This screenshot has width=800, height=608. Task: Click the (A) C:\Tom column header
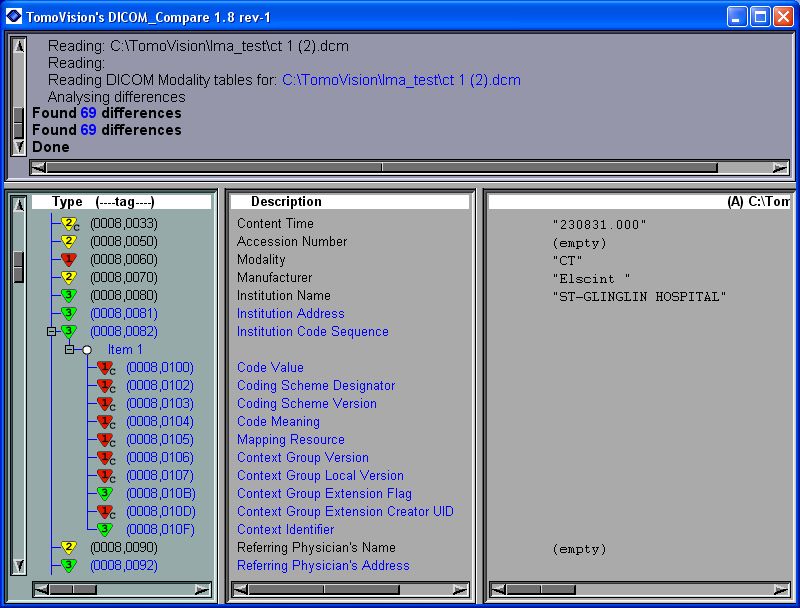click(x=639, y=201)
